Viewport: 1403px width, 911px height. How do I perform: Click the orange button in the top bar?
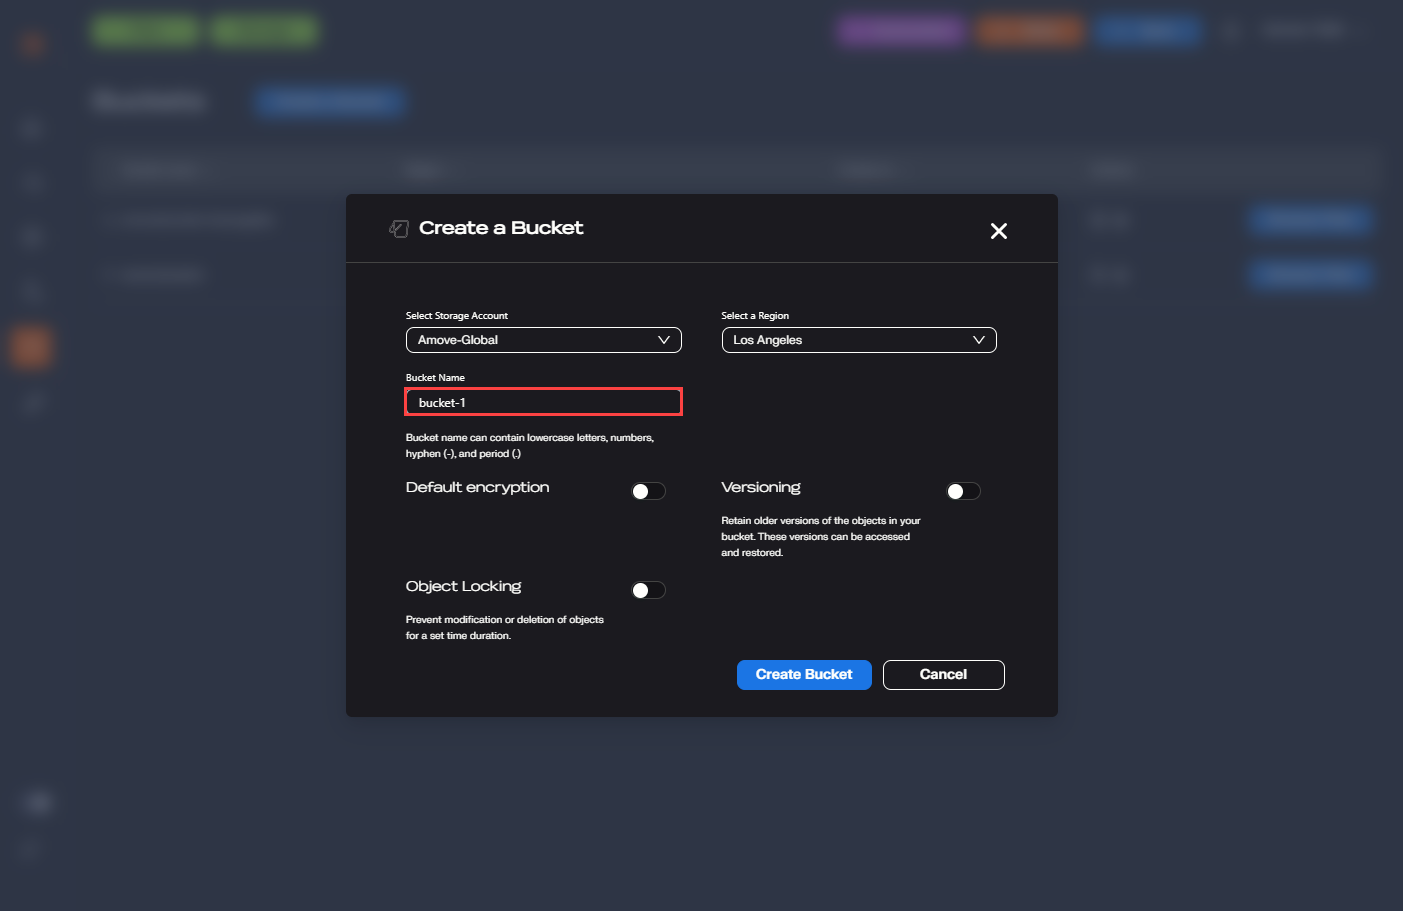coord(1030,31)
